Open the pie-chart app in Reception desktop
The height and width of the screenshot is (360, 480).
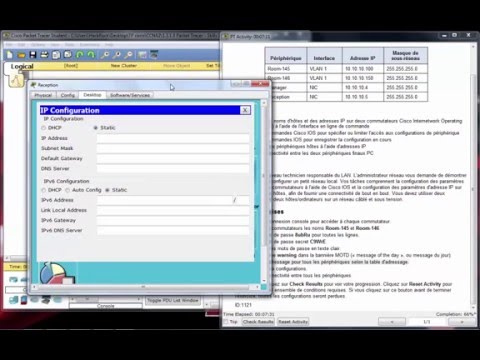click(57, 273)
